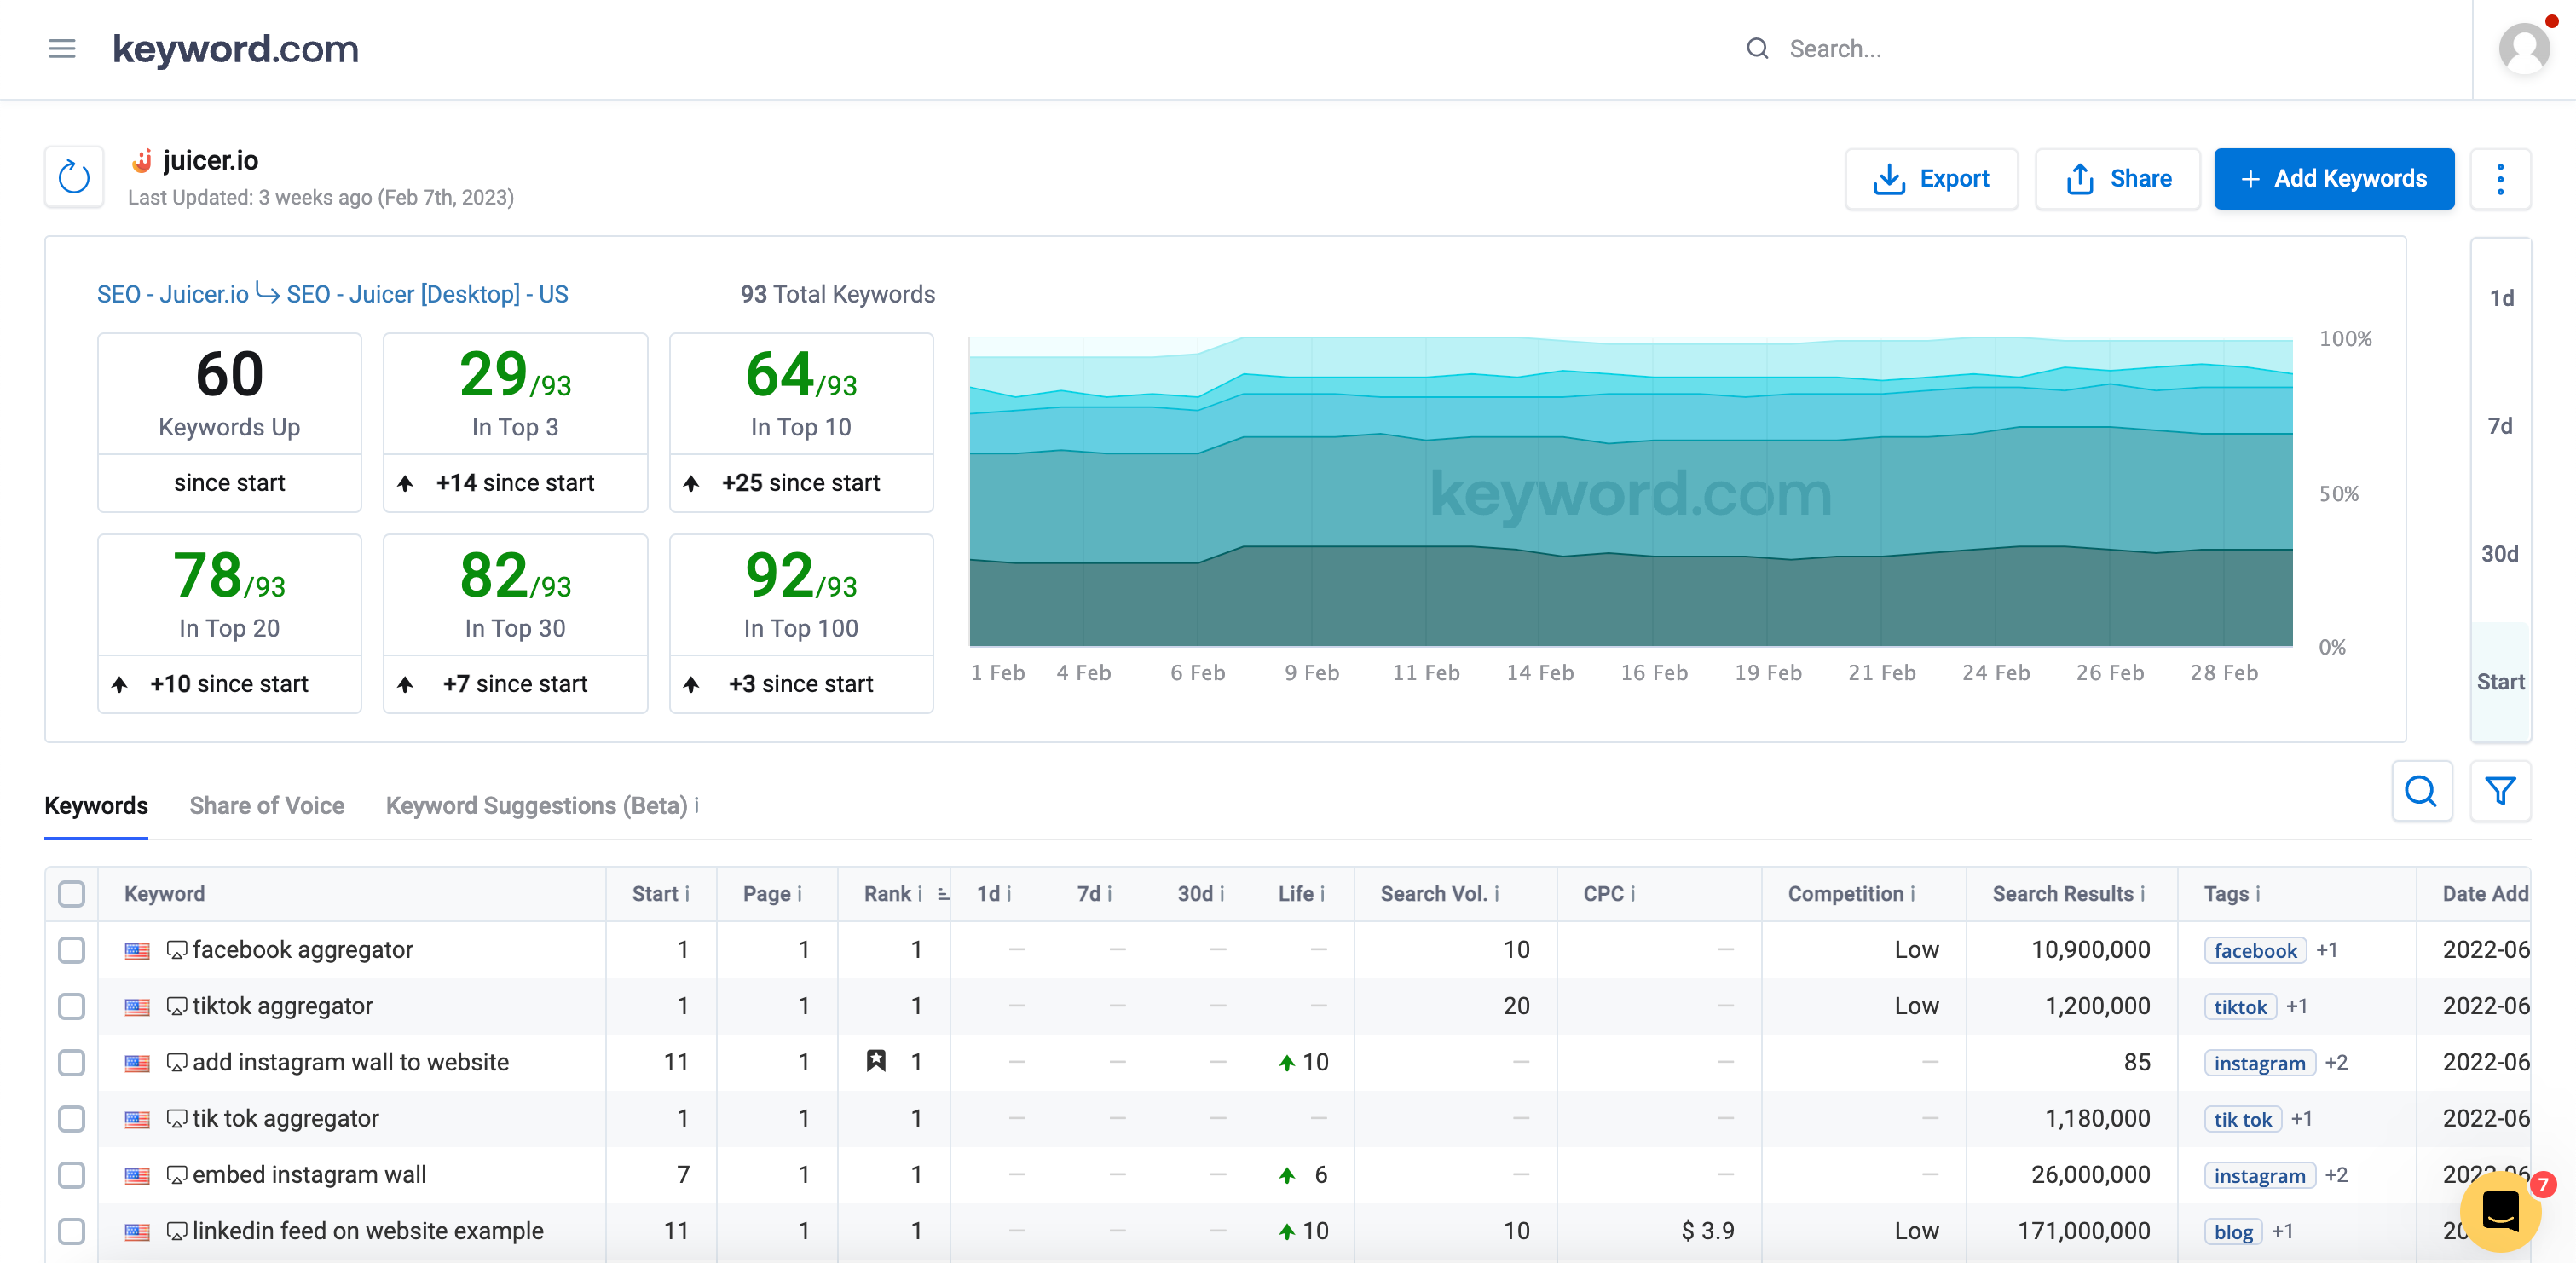
Task: Check the embed instagram wall row checkbox
Action: [72, 1175]
